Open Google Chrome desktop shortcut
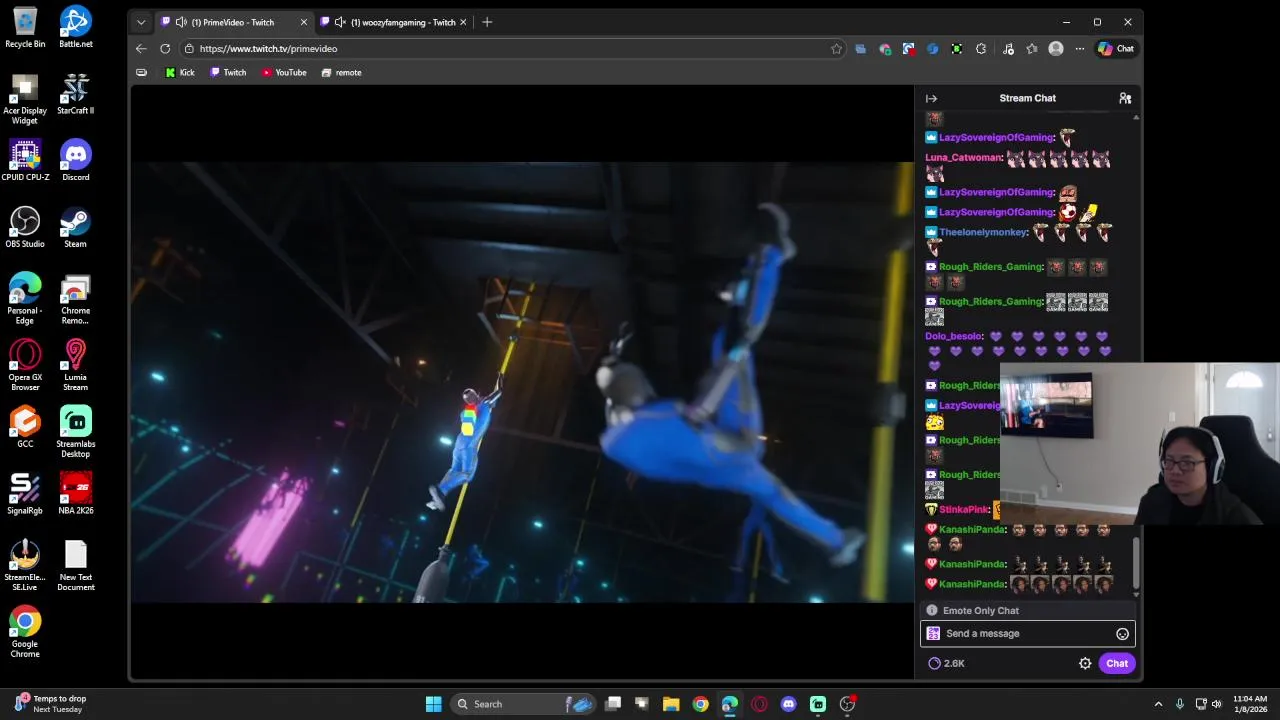Viewport: 1280px width, 720px height. 25,632
